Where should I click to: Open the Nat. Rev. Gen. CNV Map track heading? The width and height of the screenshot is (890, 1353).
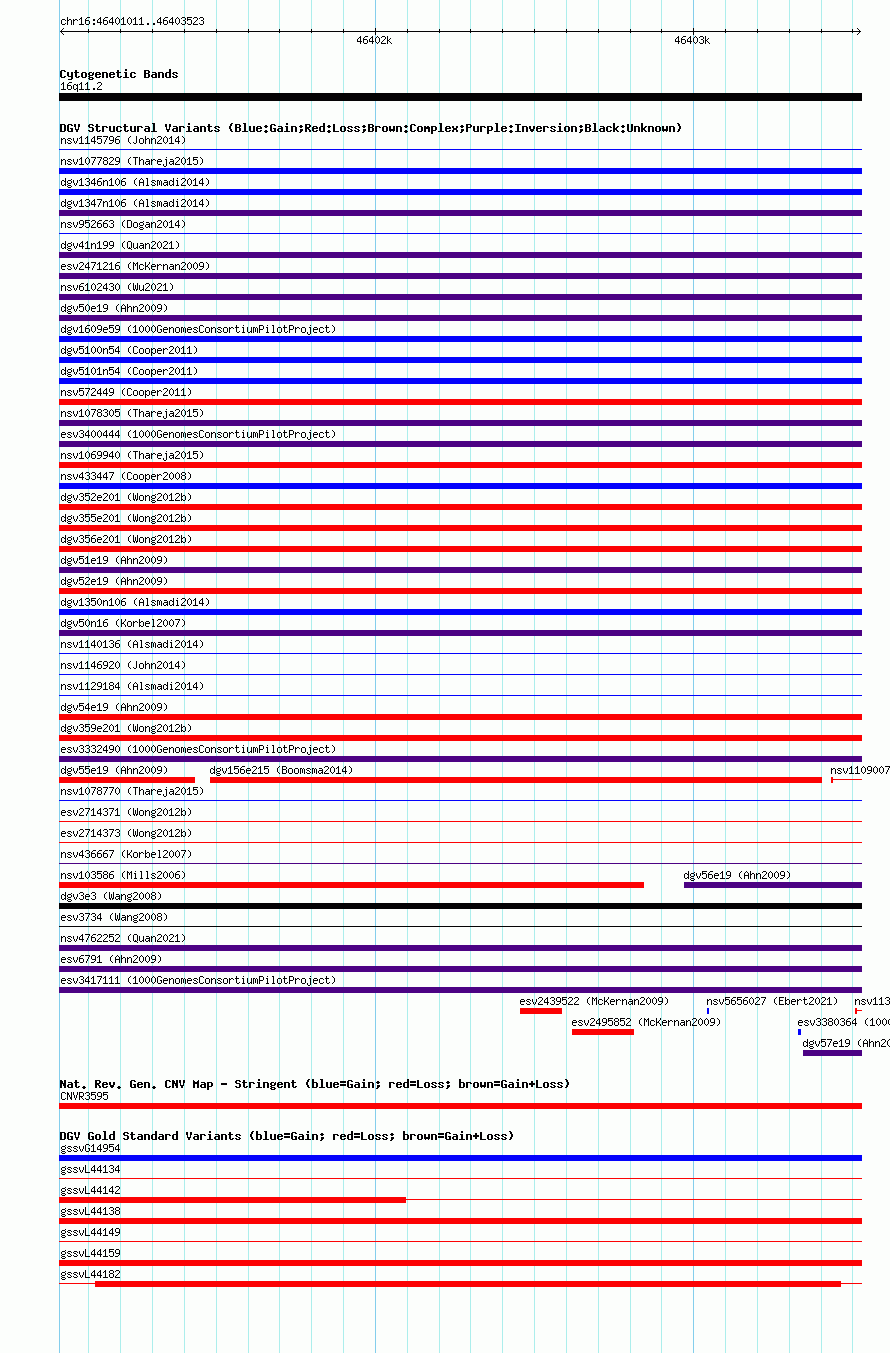pos(316,1084)
